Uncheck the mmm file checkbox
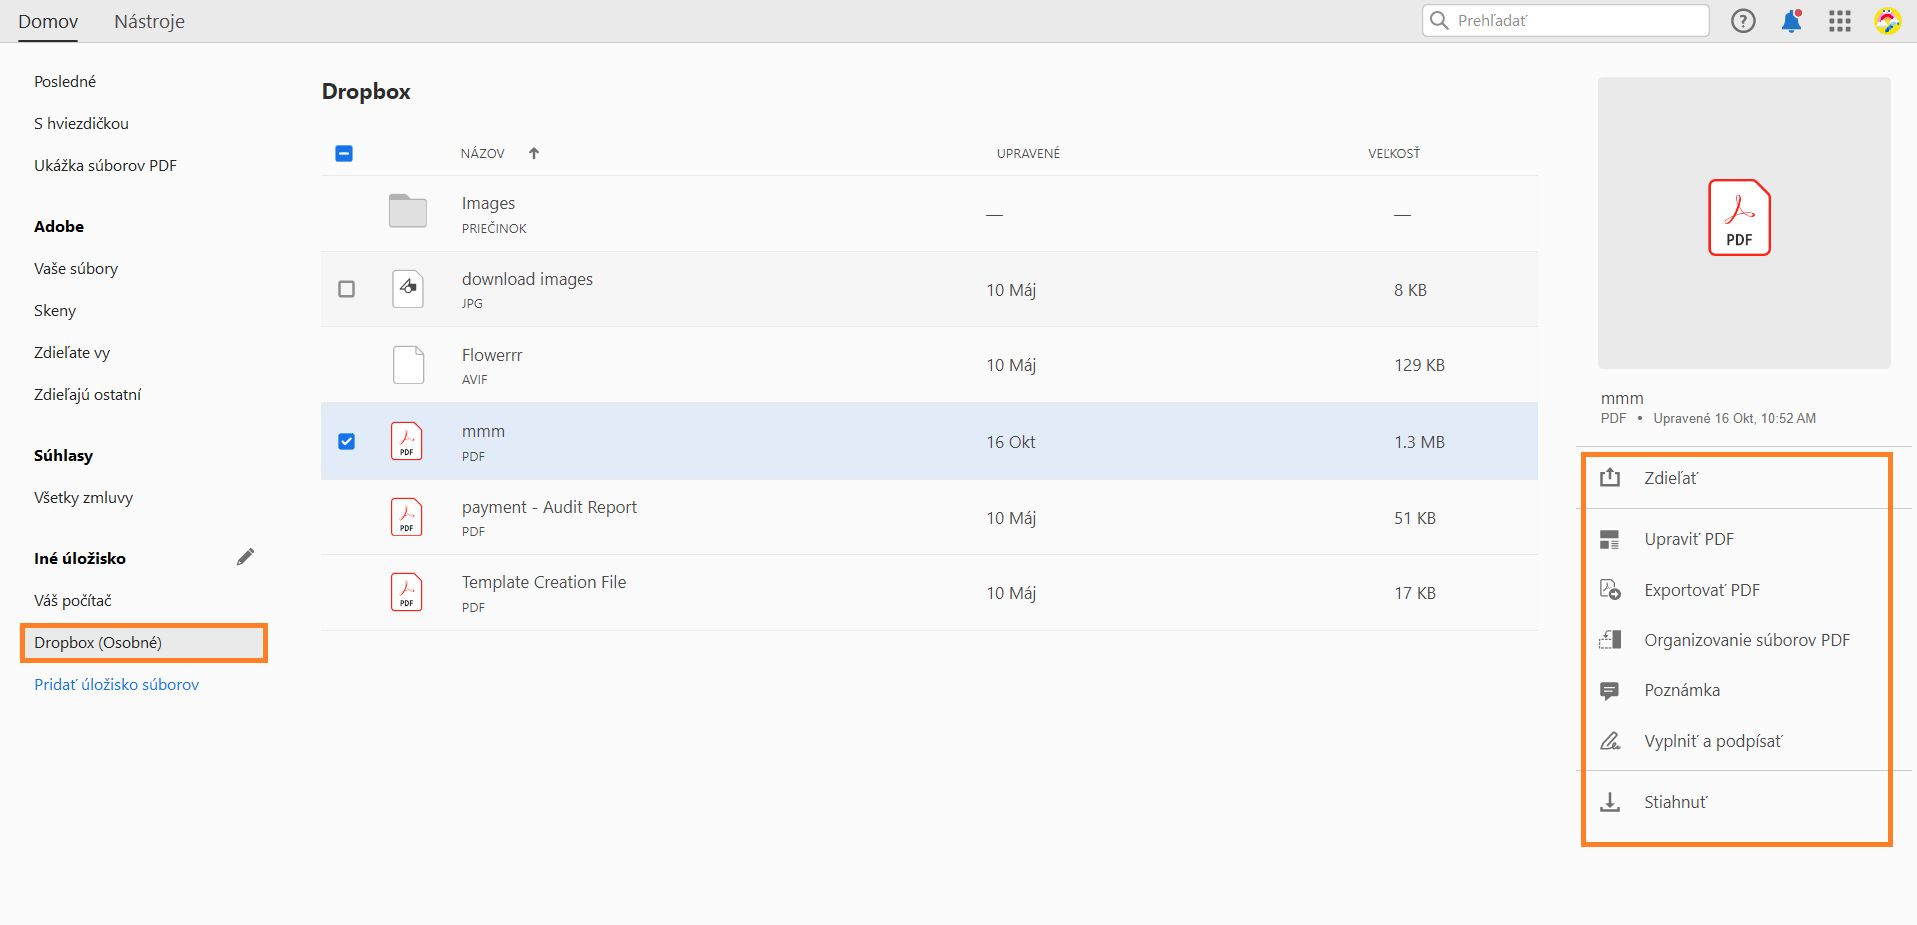 pyautogui.click(x=346, y=441)
